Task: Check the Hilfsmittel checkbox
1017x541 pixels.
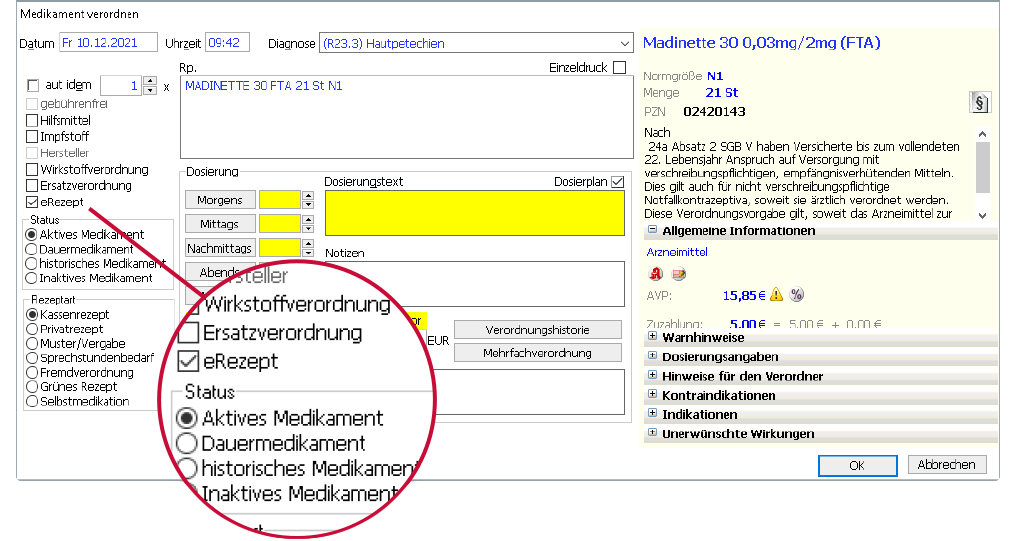Action: 32,121
